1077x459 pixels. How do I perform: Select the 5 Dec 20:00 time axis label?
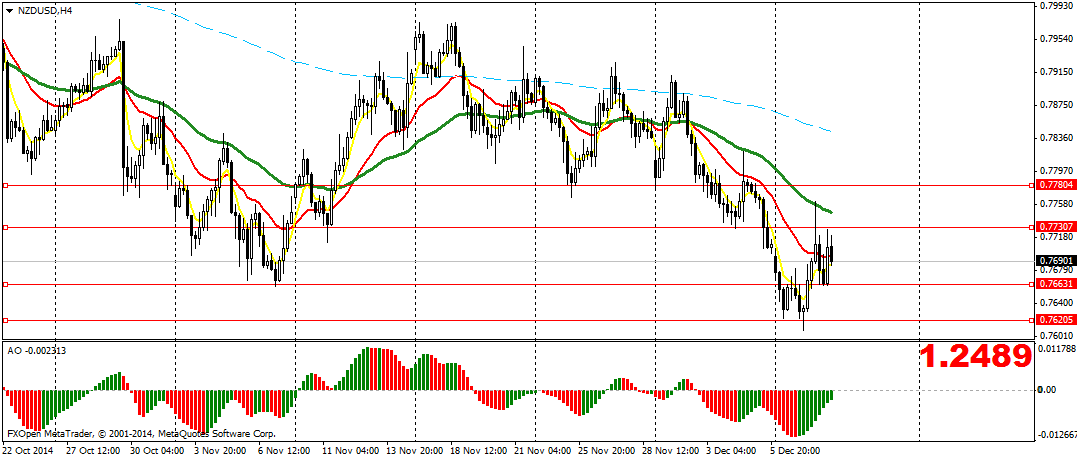(x=795, y=450)
